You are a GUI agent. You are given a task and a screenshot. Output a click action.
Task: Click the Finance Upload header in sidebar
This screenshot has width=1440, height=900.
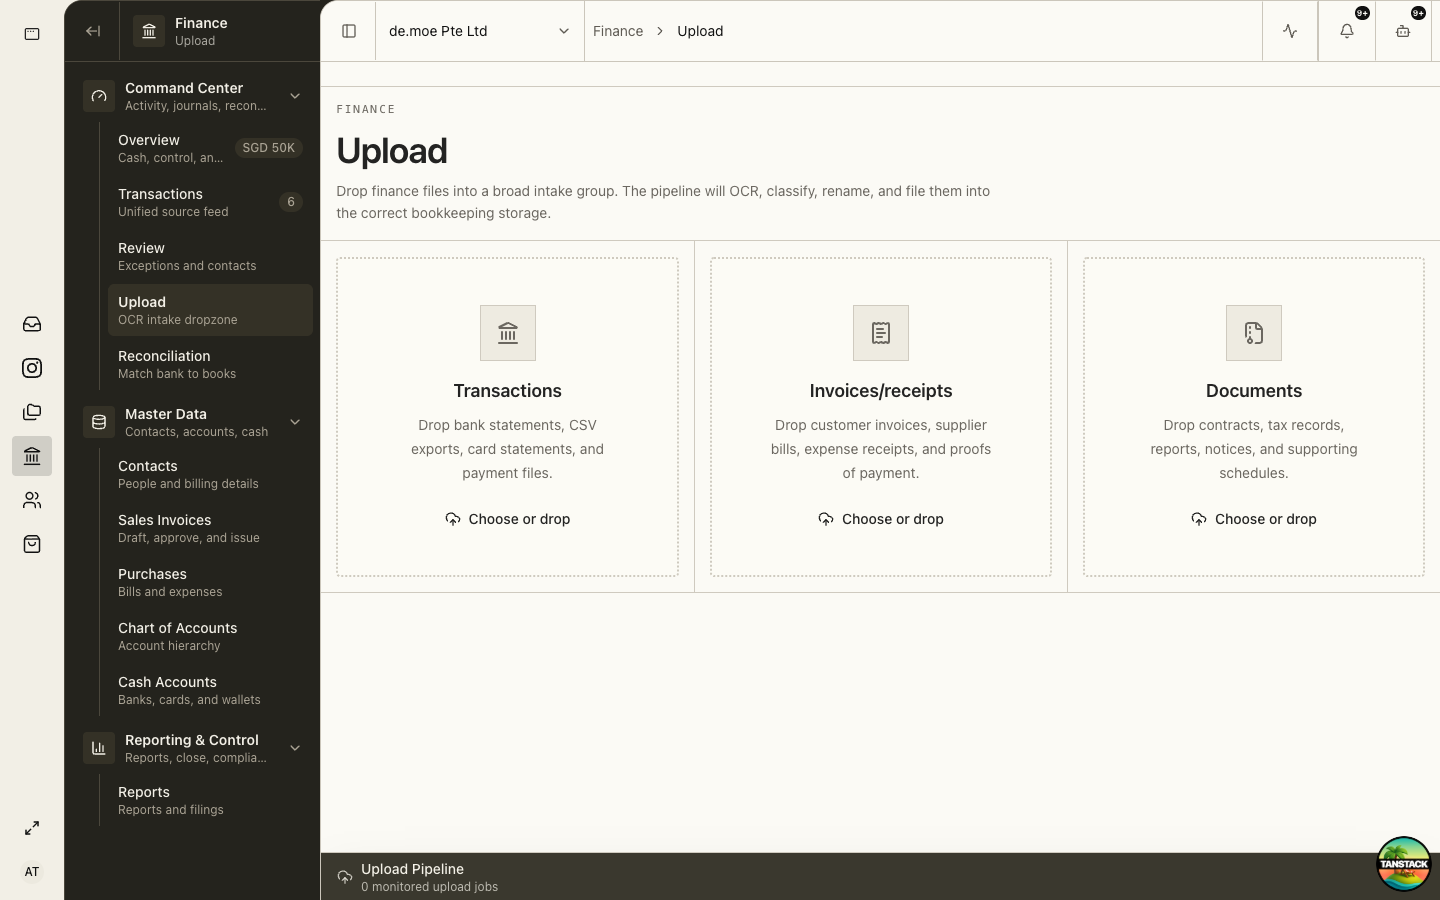coord(220,31)
